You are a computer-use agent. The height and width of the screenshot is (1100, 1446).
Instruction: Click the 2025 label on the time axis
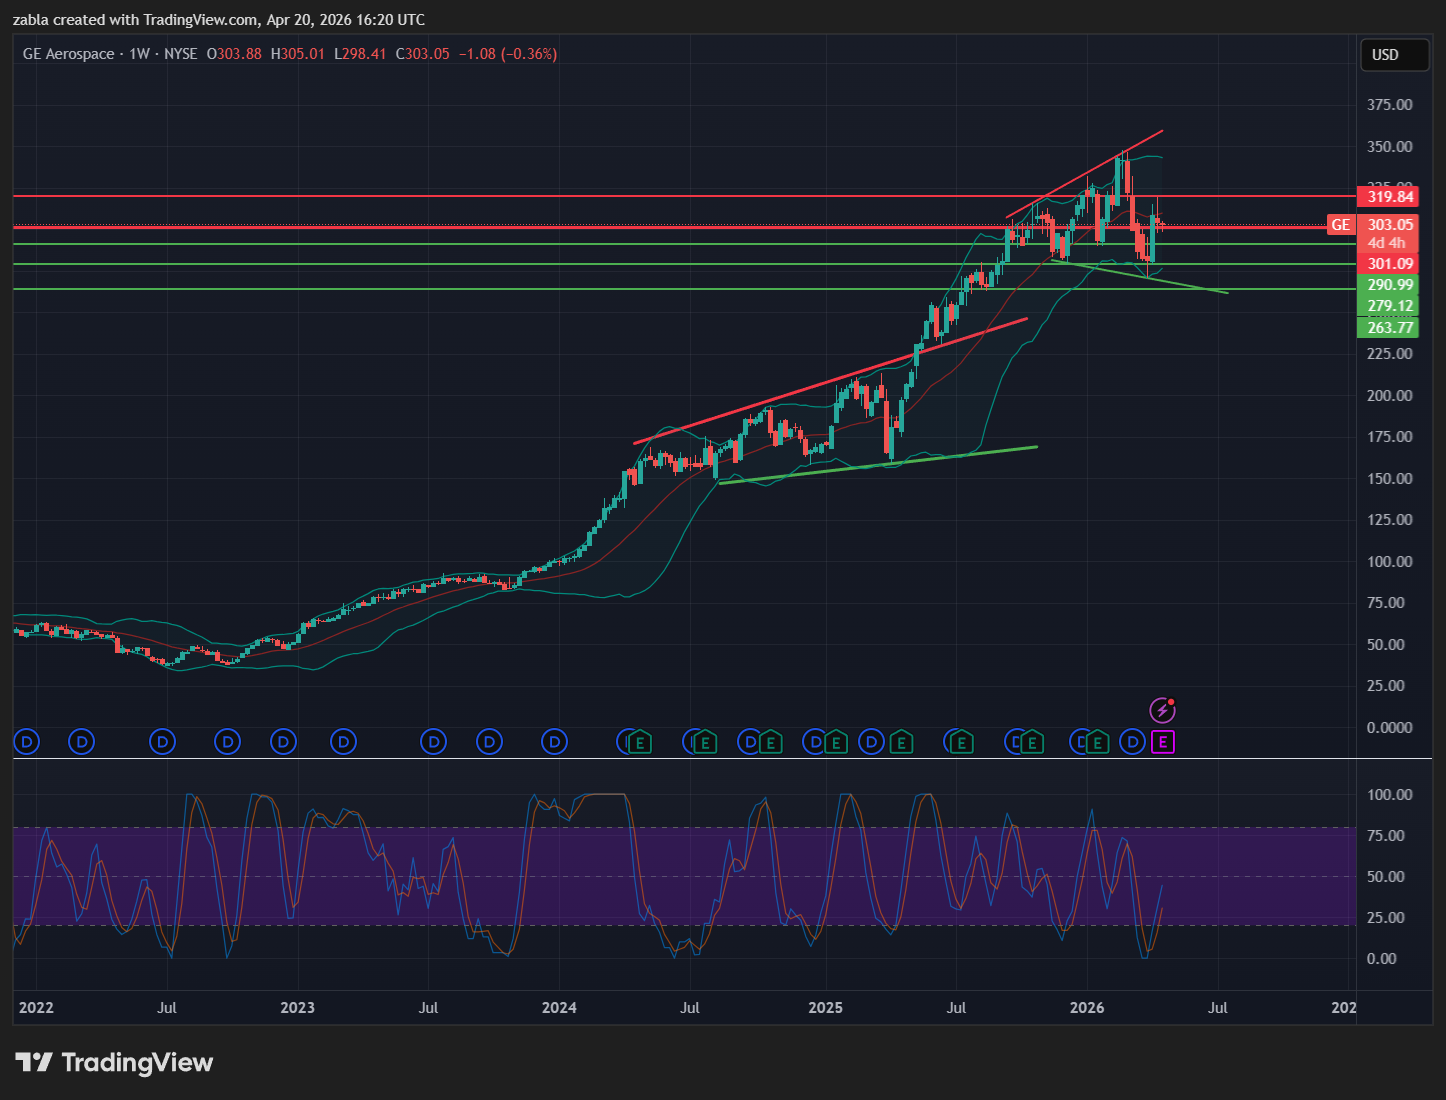825,1007
